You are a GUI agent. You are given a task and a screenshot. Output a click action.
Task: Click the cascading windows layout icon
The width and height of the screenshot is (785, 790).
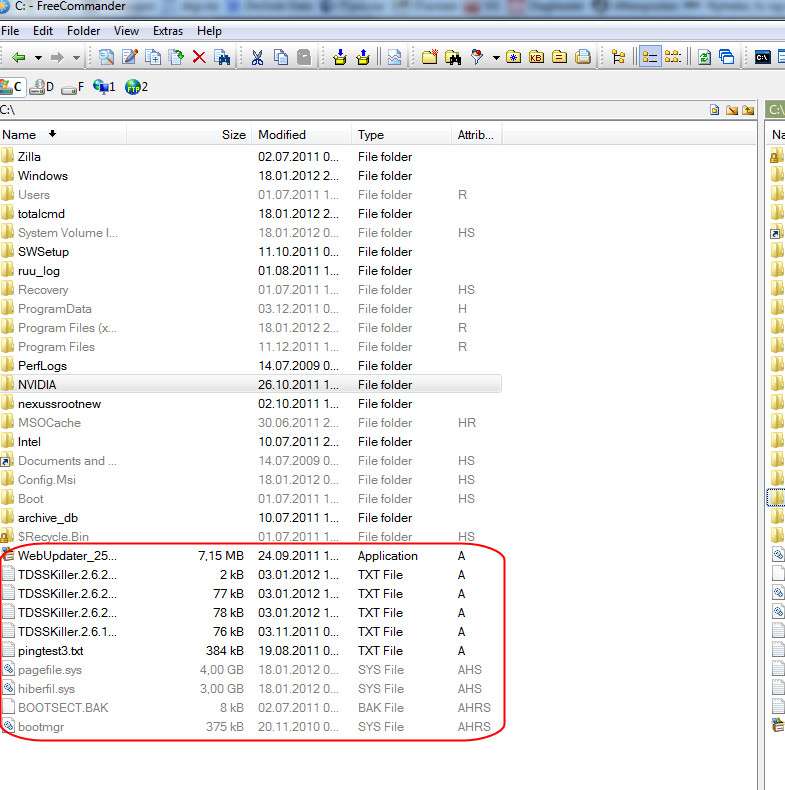727,57
